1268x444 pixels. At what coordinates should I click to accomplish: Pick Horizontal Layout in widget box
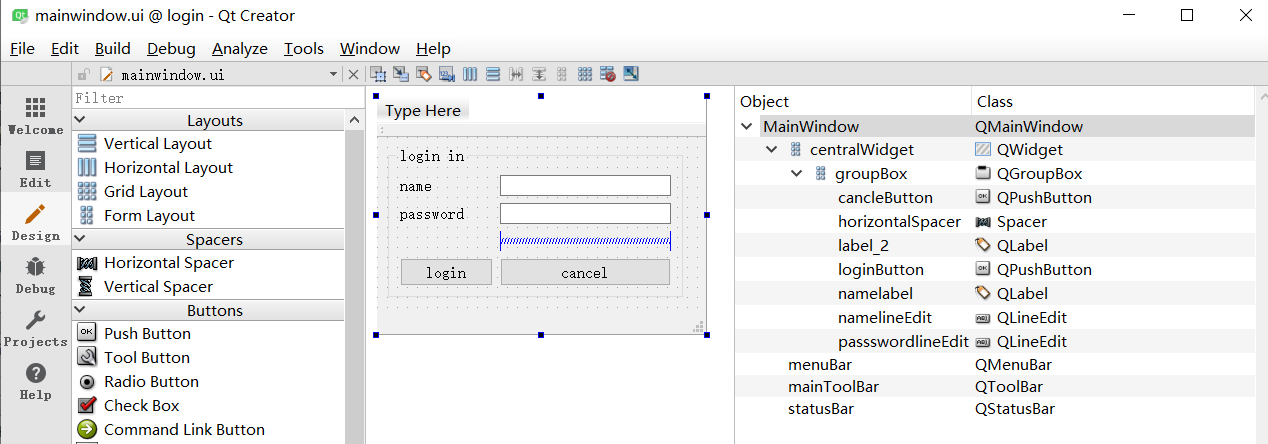[x=168, y=168]
